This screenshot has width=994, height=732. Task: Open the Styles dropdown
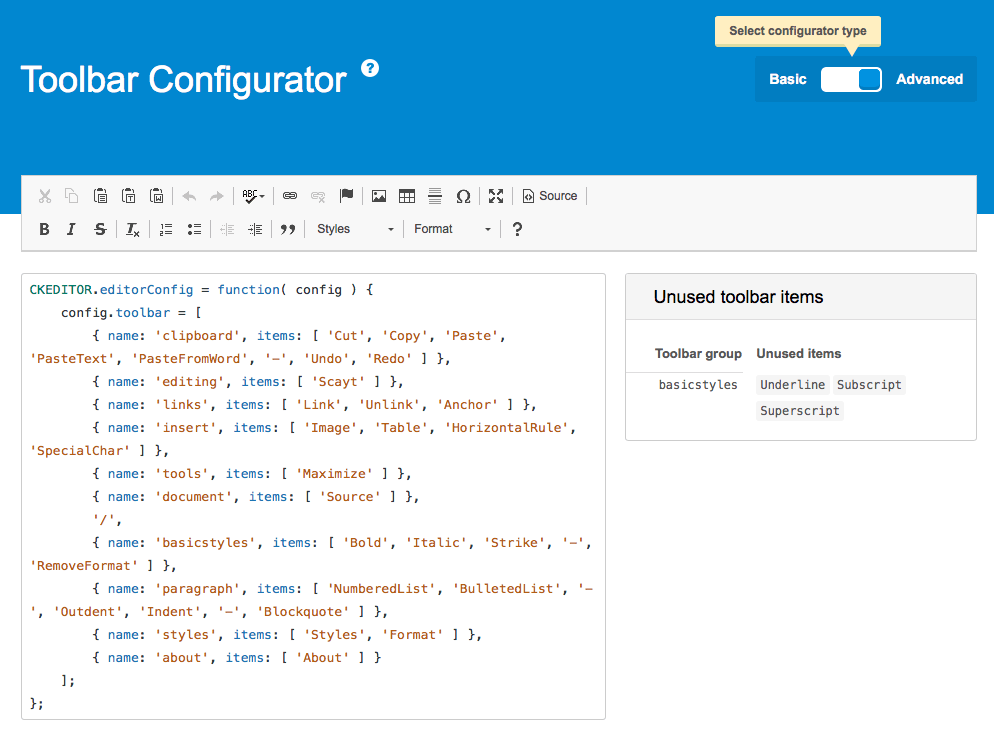[355, 229]
